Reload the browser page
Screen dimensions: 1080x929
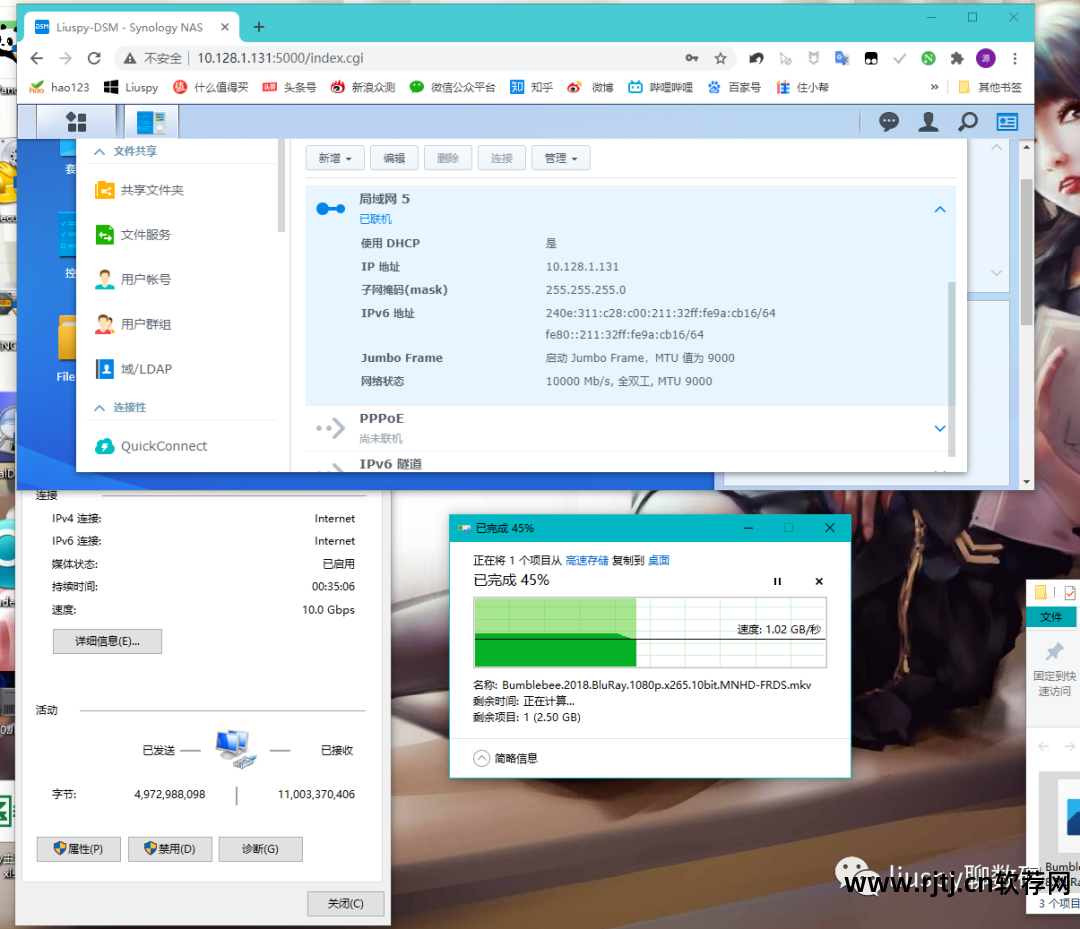pyautogui.click(x=94, y=58)
